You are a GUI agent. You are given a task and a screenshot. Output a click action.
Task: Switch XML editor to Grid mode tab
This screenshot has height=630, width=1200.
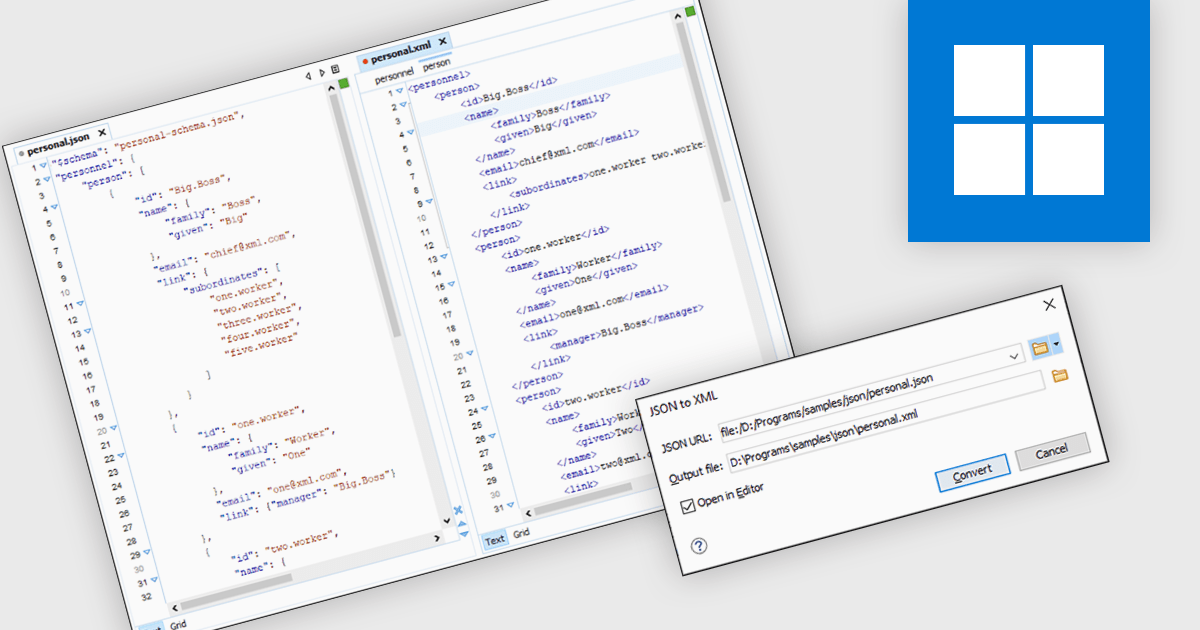coord(521,535)
